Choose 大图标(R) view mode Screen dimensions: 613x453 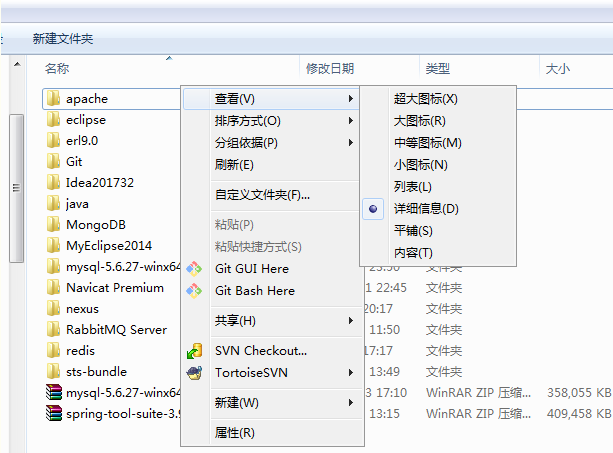tap(419, 121)
